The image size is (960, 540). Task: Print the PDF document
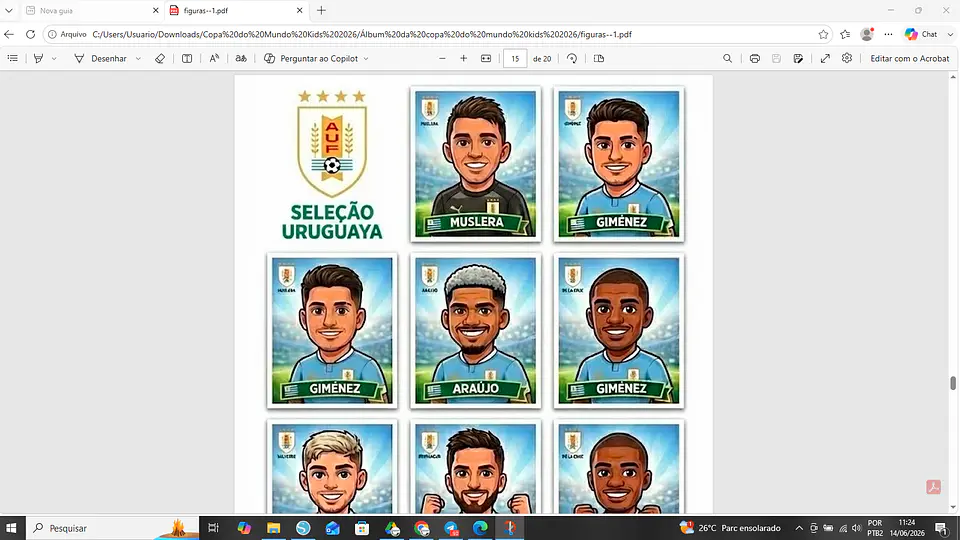point(754,58)
